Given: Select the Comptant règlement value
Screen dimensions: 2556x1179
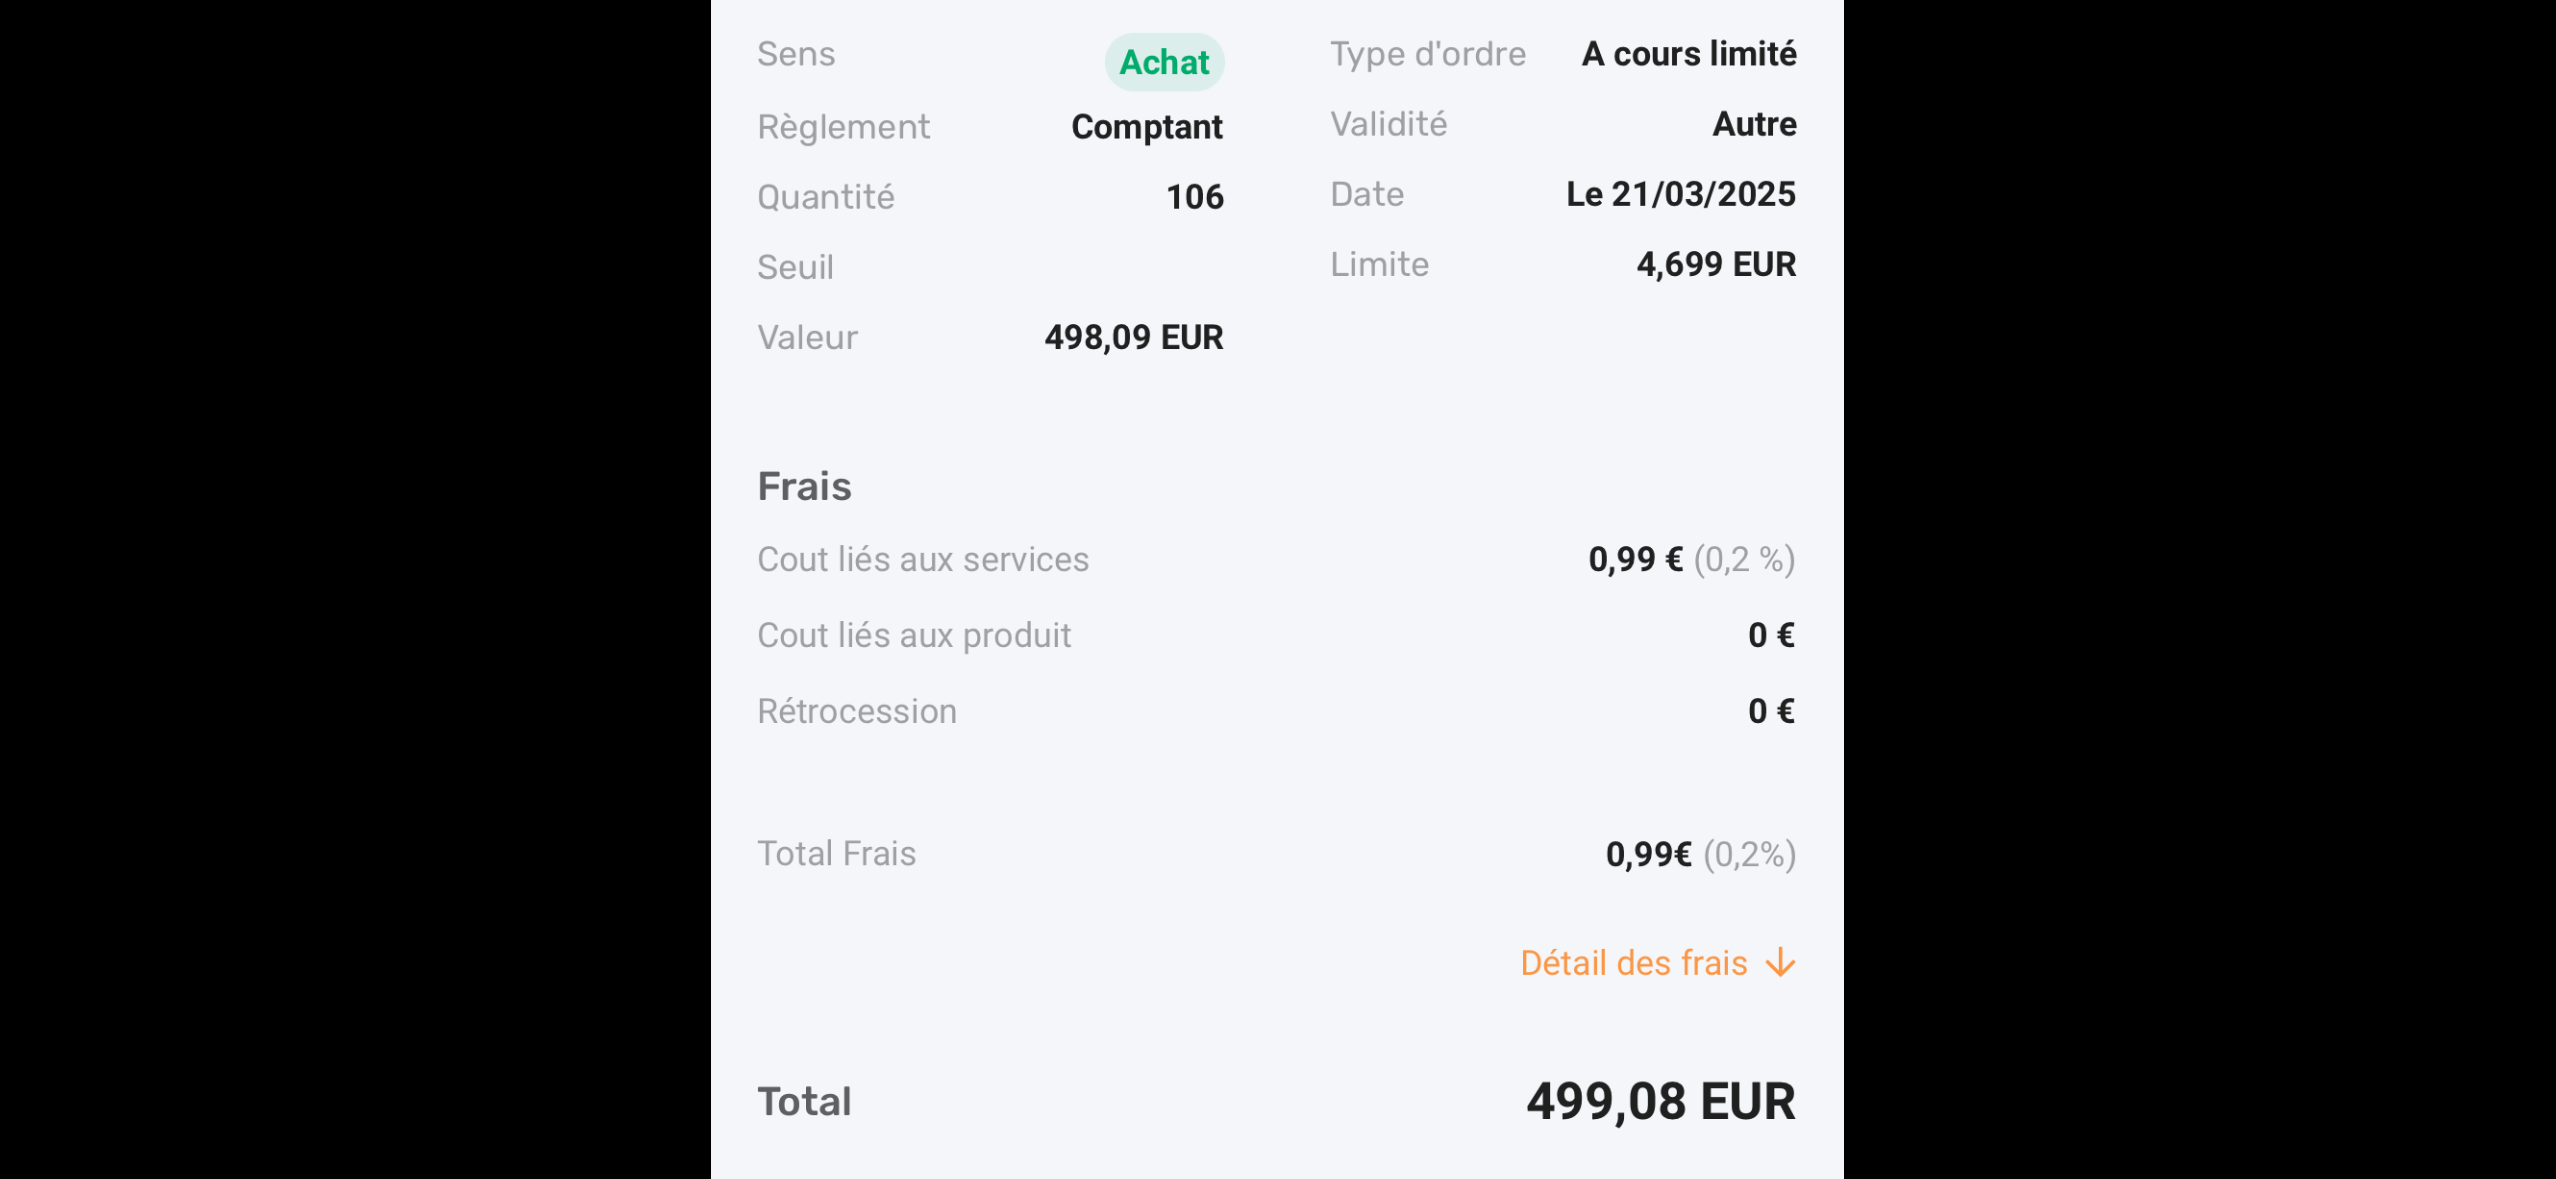Looking at the screenshot, I should coord(1147,127).
